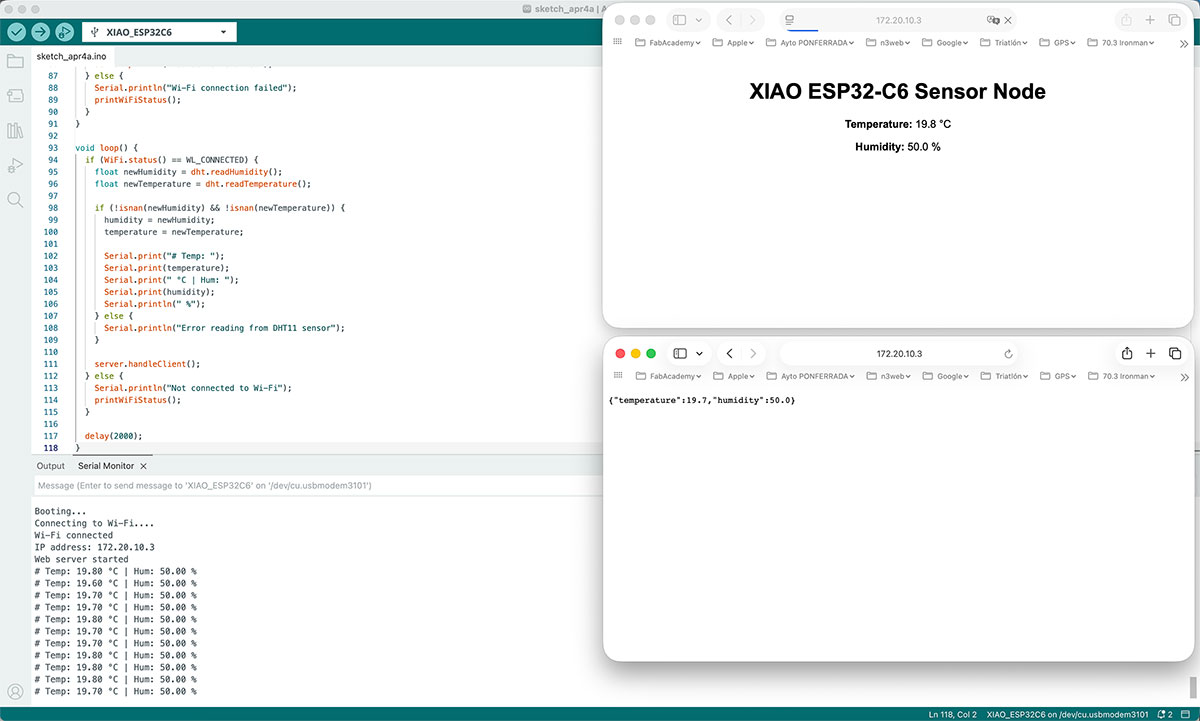Open sidebar options chevron in bottom Safari window
Screen dimensions: 1200x721
(699, 353)
